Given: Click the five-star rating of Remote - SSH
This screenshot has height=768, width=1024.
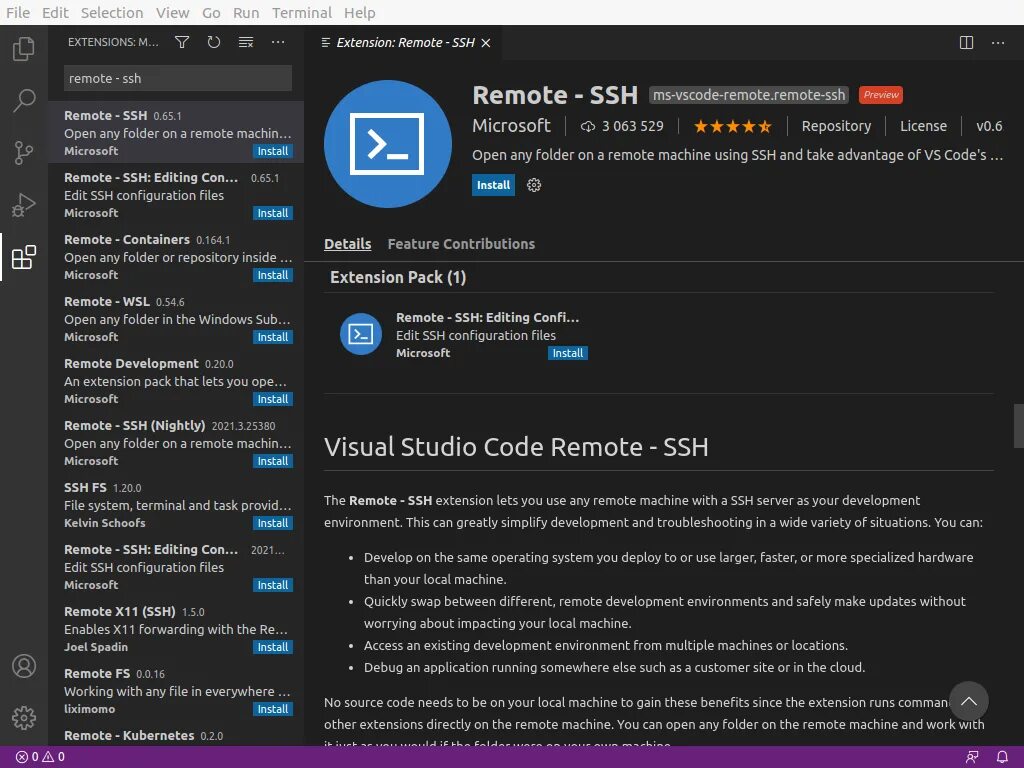Looking at the screenshot, I should [732, 126].
